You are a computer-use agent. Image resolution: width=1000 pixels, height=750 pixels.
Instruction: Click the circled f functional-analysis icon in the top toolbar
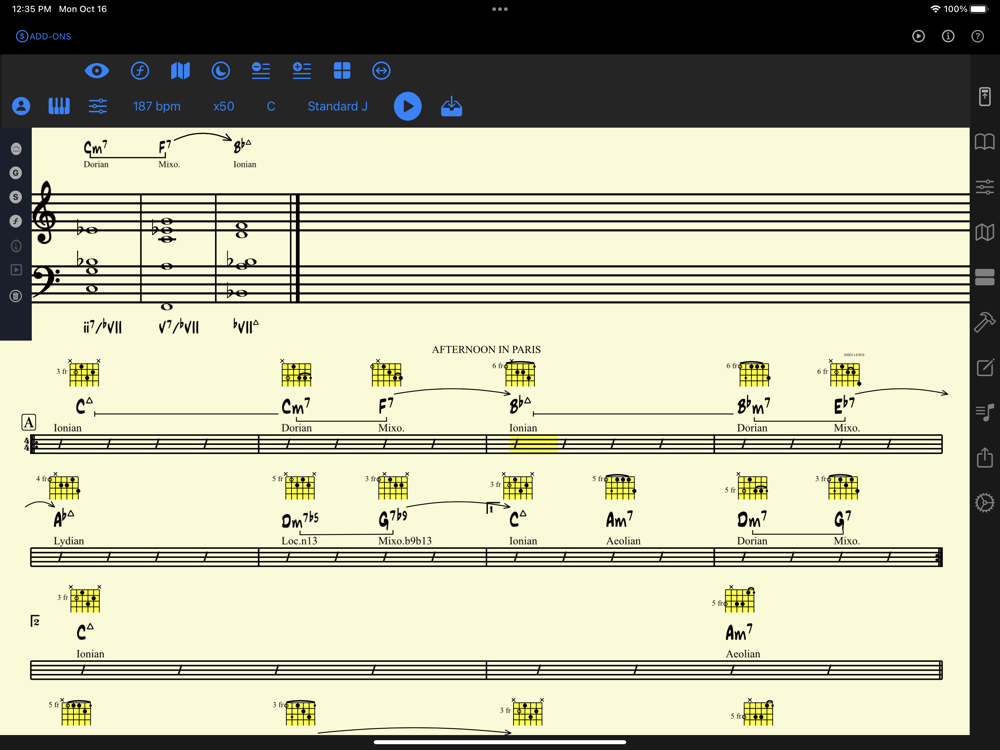(x=140, y=71)
